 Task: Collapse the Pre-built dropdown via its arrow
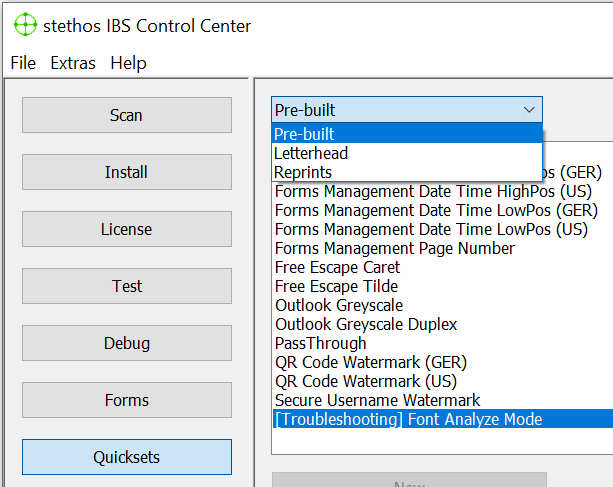528,110
